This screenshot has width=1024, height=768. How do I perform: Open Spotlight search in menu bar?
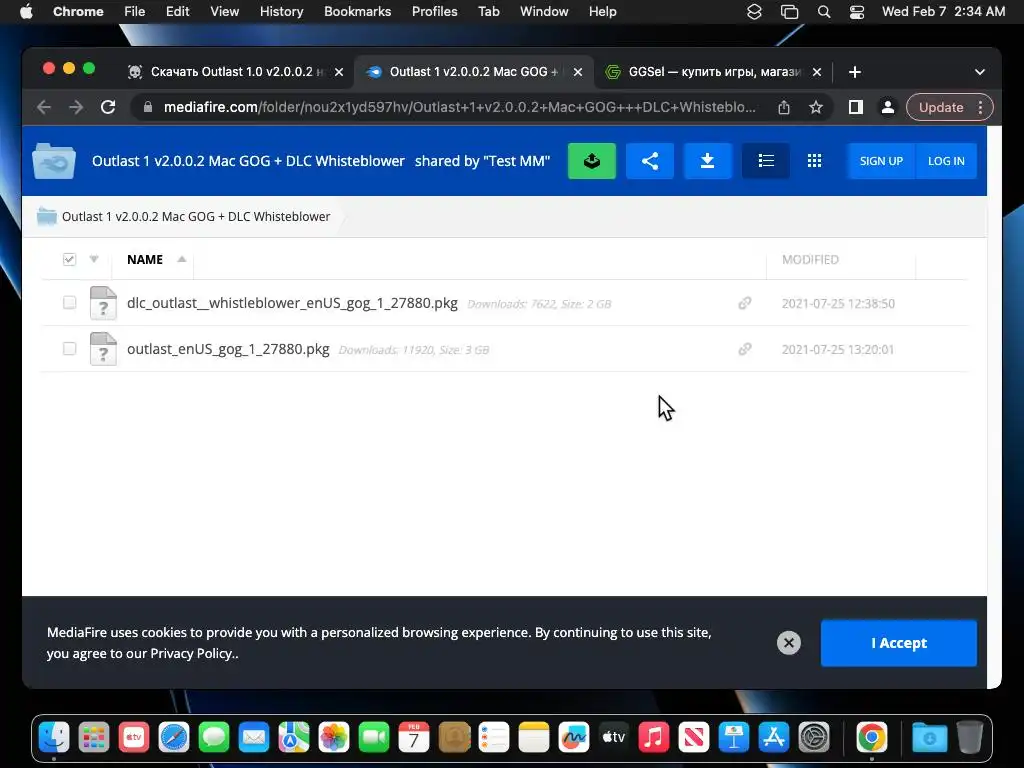pos(824,12)
